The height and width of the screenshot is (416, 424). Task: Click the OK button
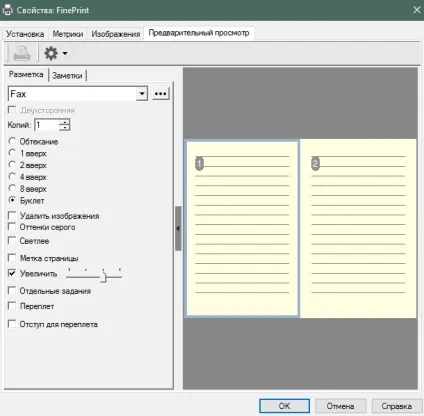pos(284,406)
